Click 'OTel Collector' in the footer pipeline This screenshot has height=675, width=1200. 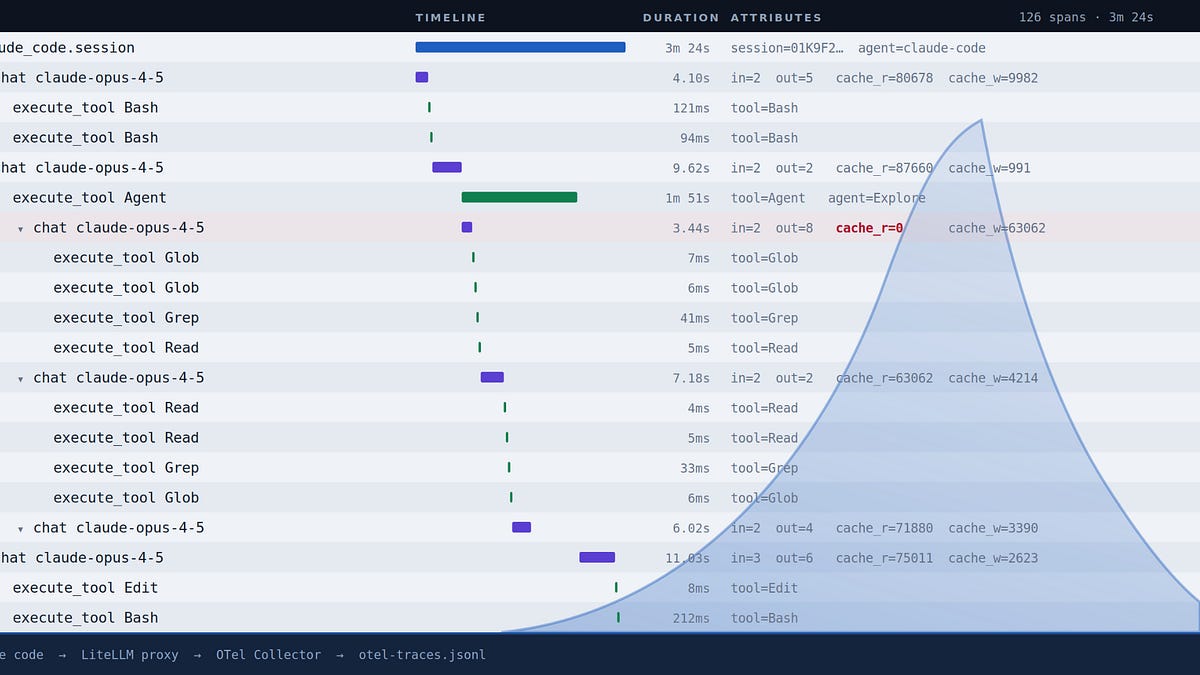click(268, 655)
